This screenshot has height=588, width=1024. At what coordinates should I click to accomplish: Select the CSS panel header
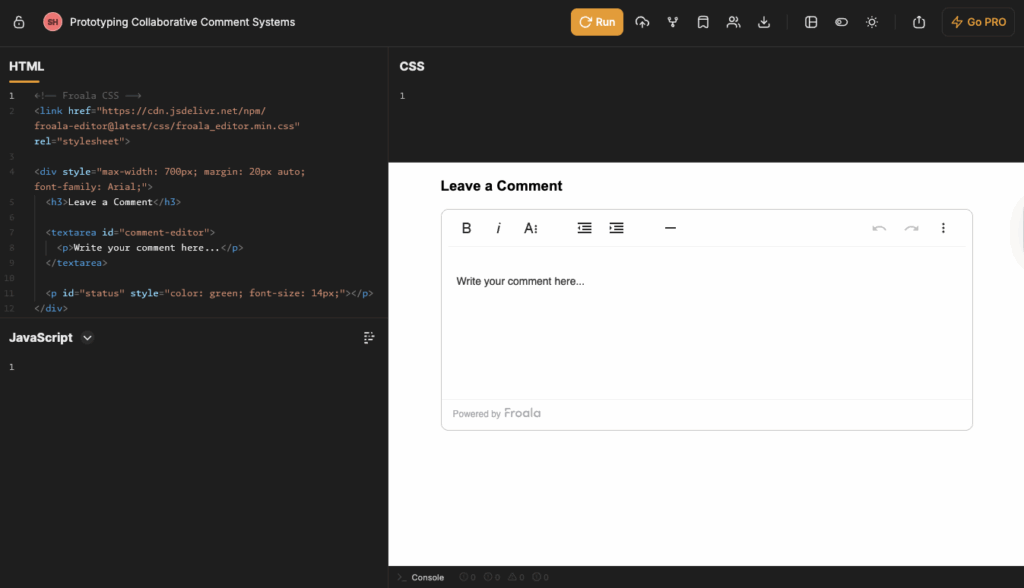tap(412, 67)
